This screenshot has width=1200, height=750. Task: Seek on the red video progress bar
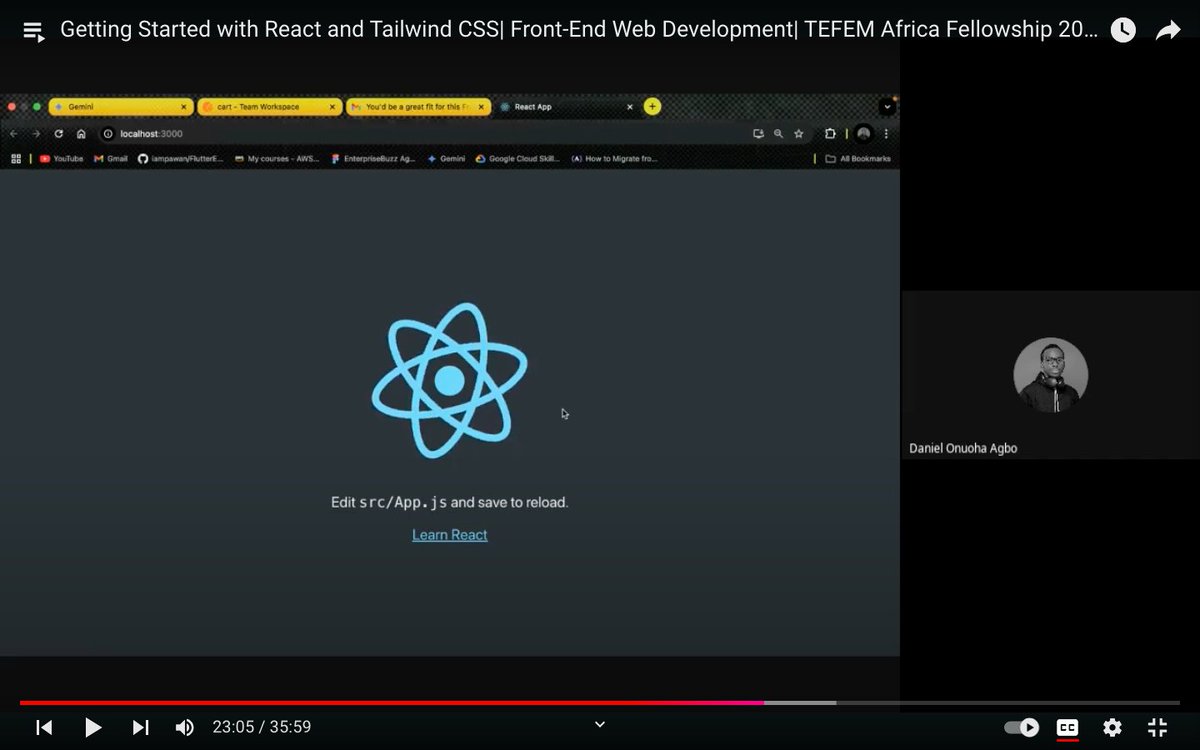[x=392, y=703]
